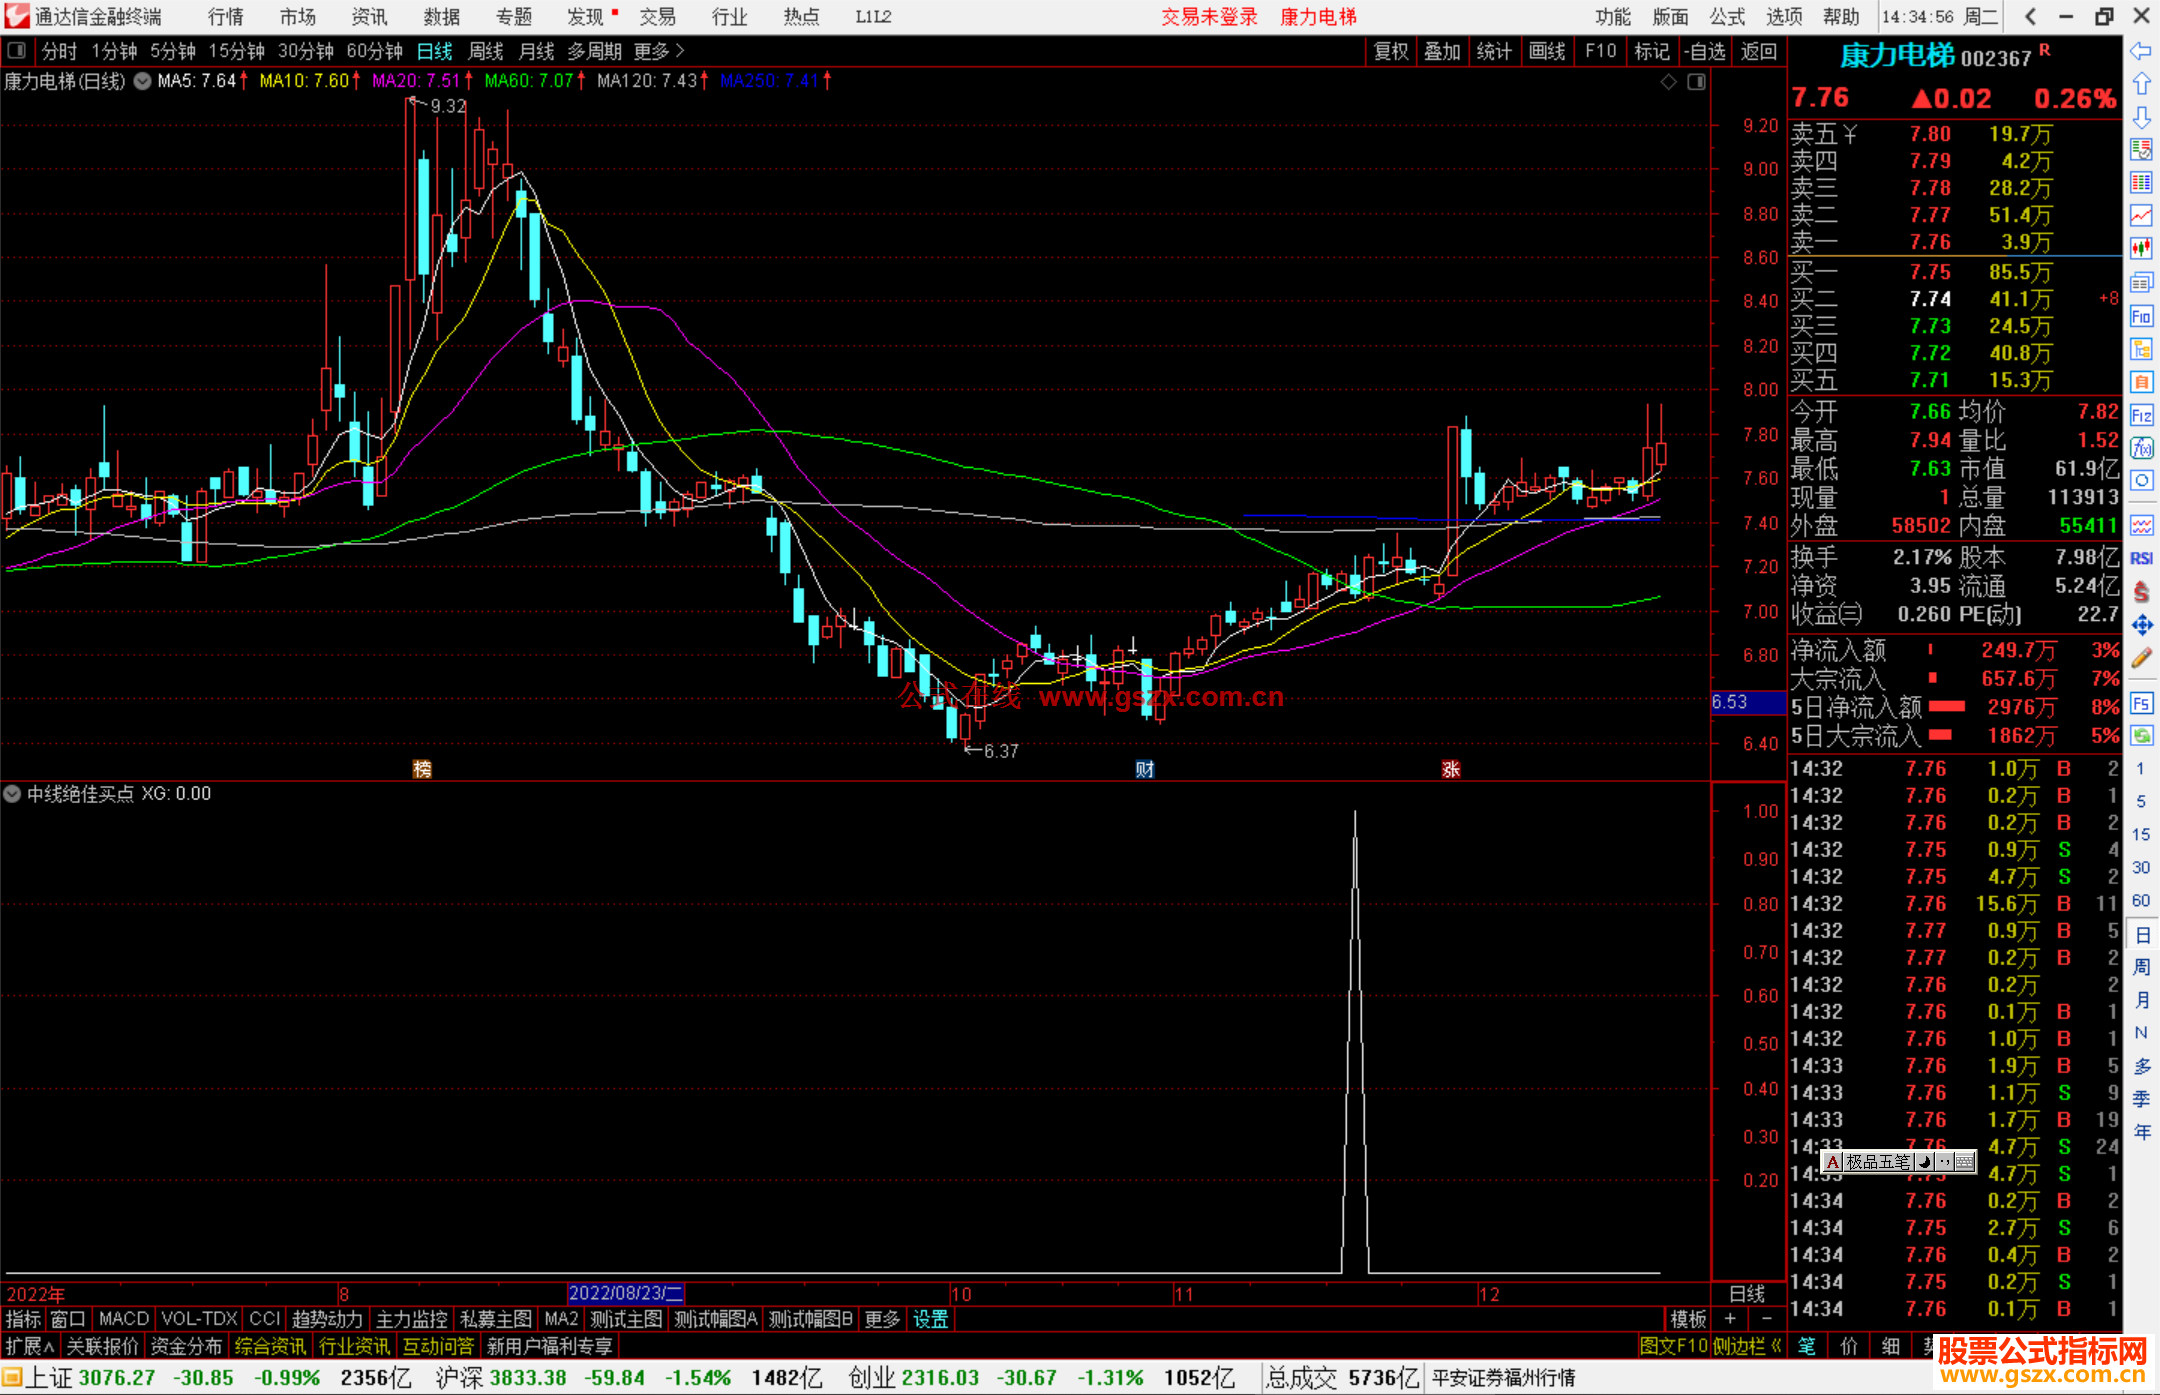This screenshot has height=1395, width=2160.
Task: Click the f(x) formula icon in sidebar
Action: (2141, 448)
